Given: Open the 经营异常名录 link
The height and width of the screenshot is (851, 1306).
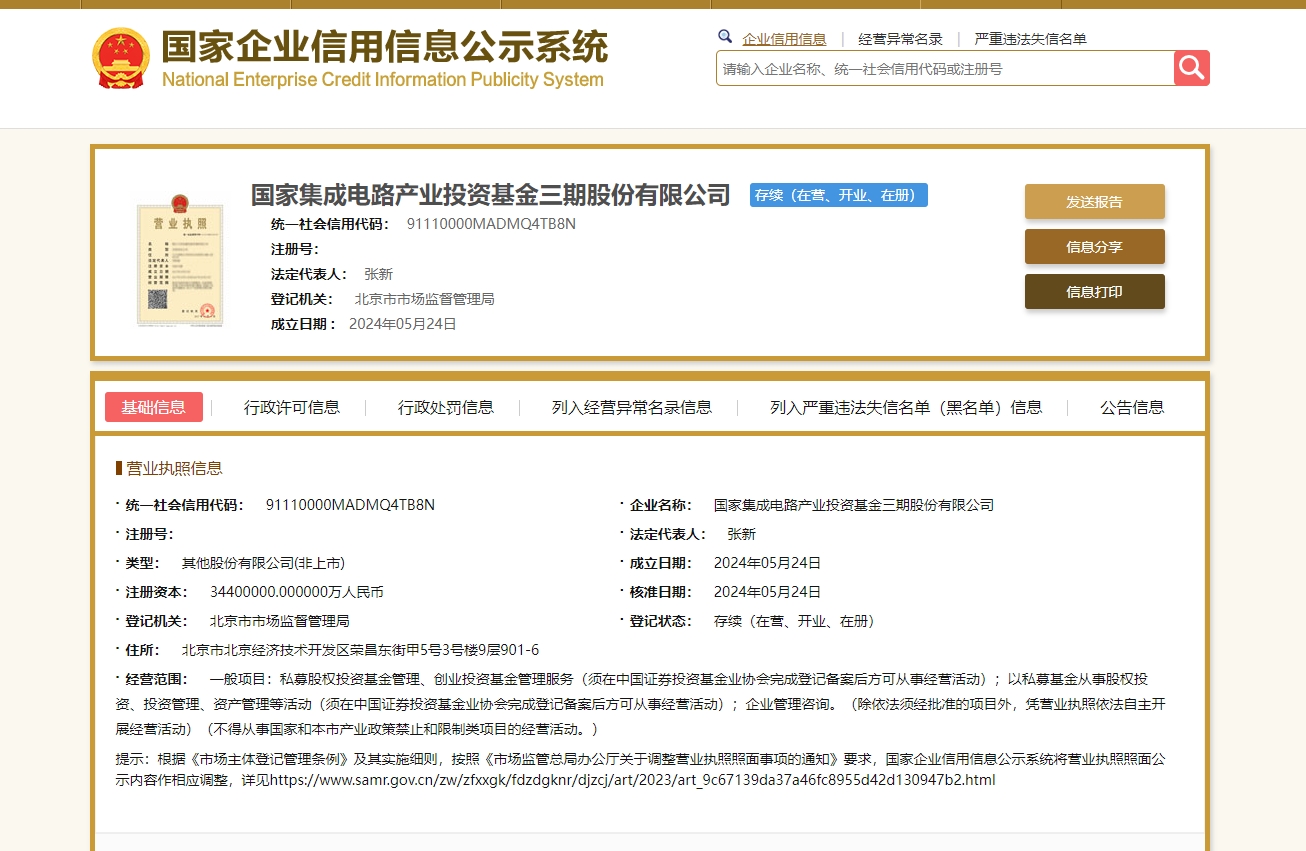Looking at the screenshot, I should click(899, 38).
